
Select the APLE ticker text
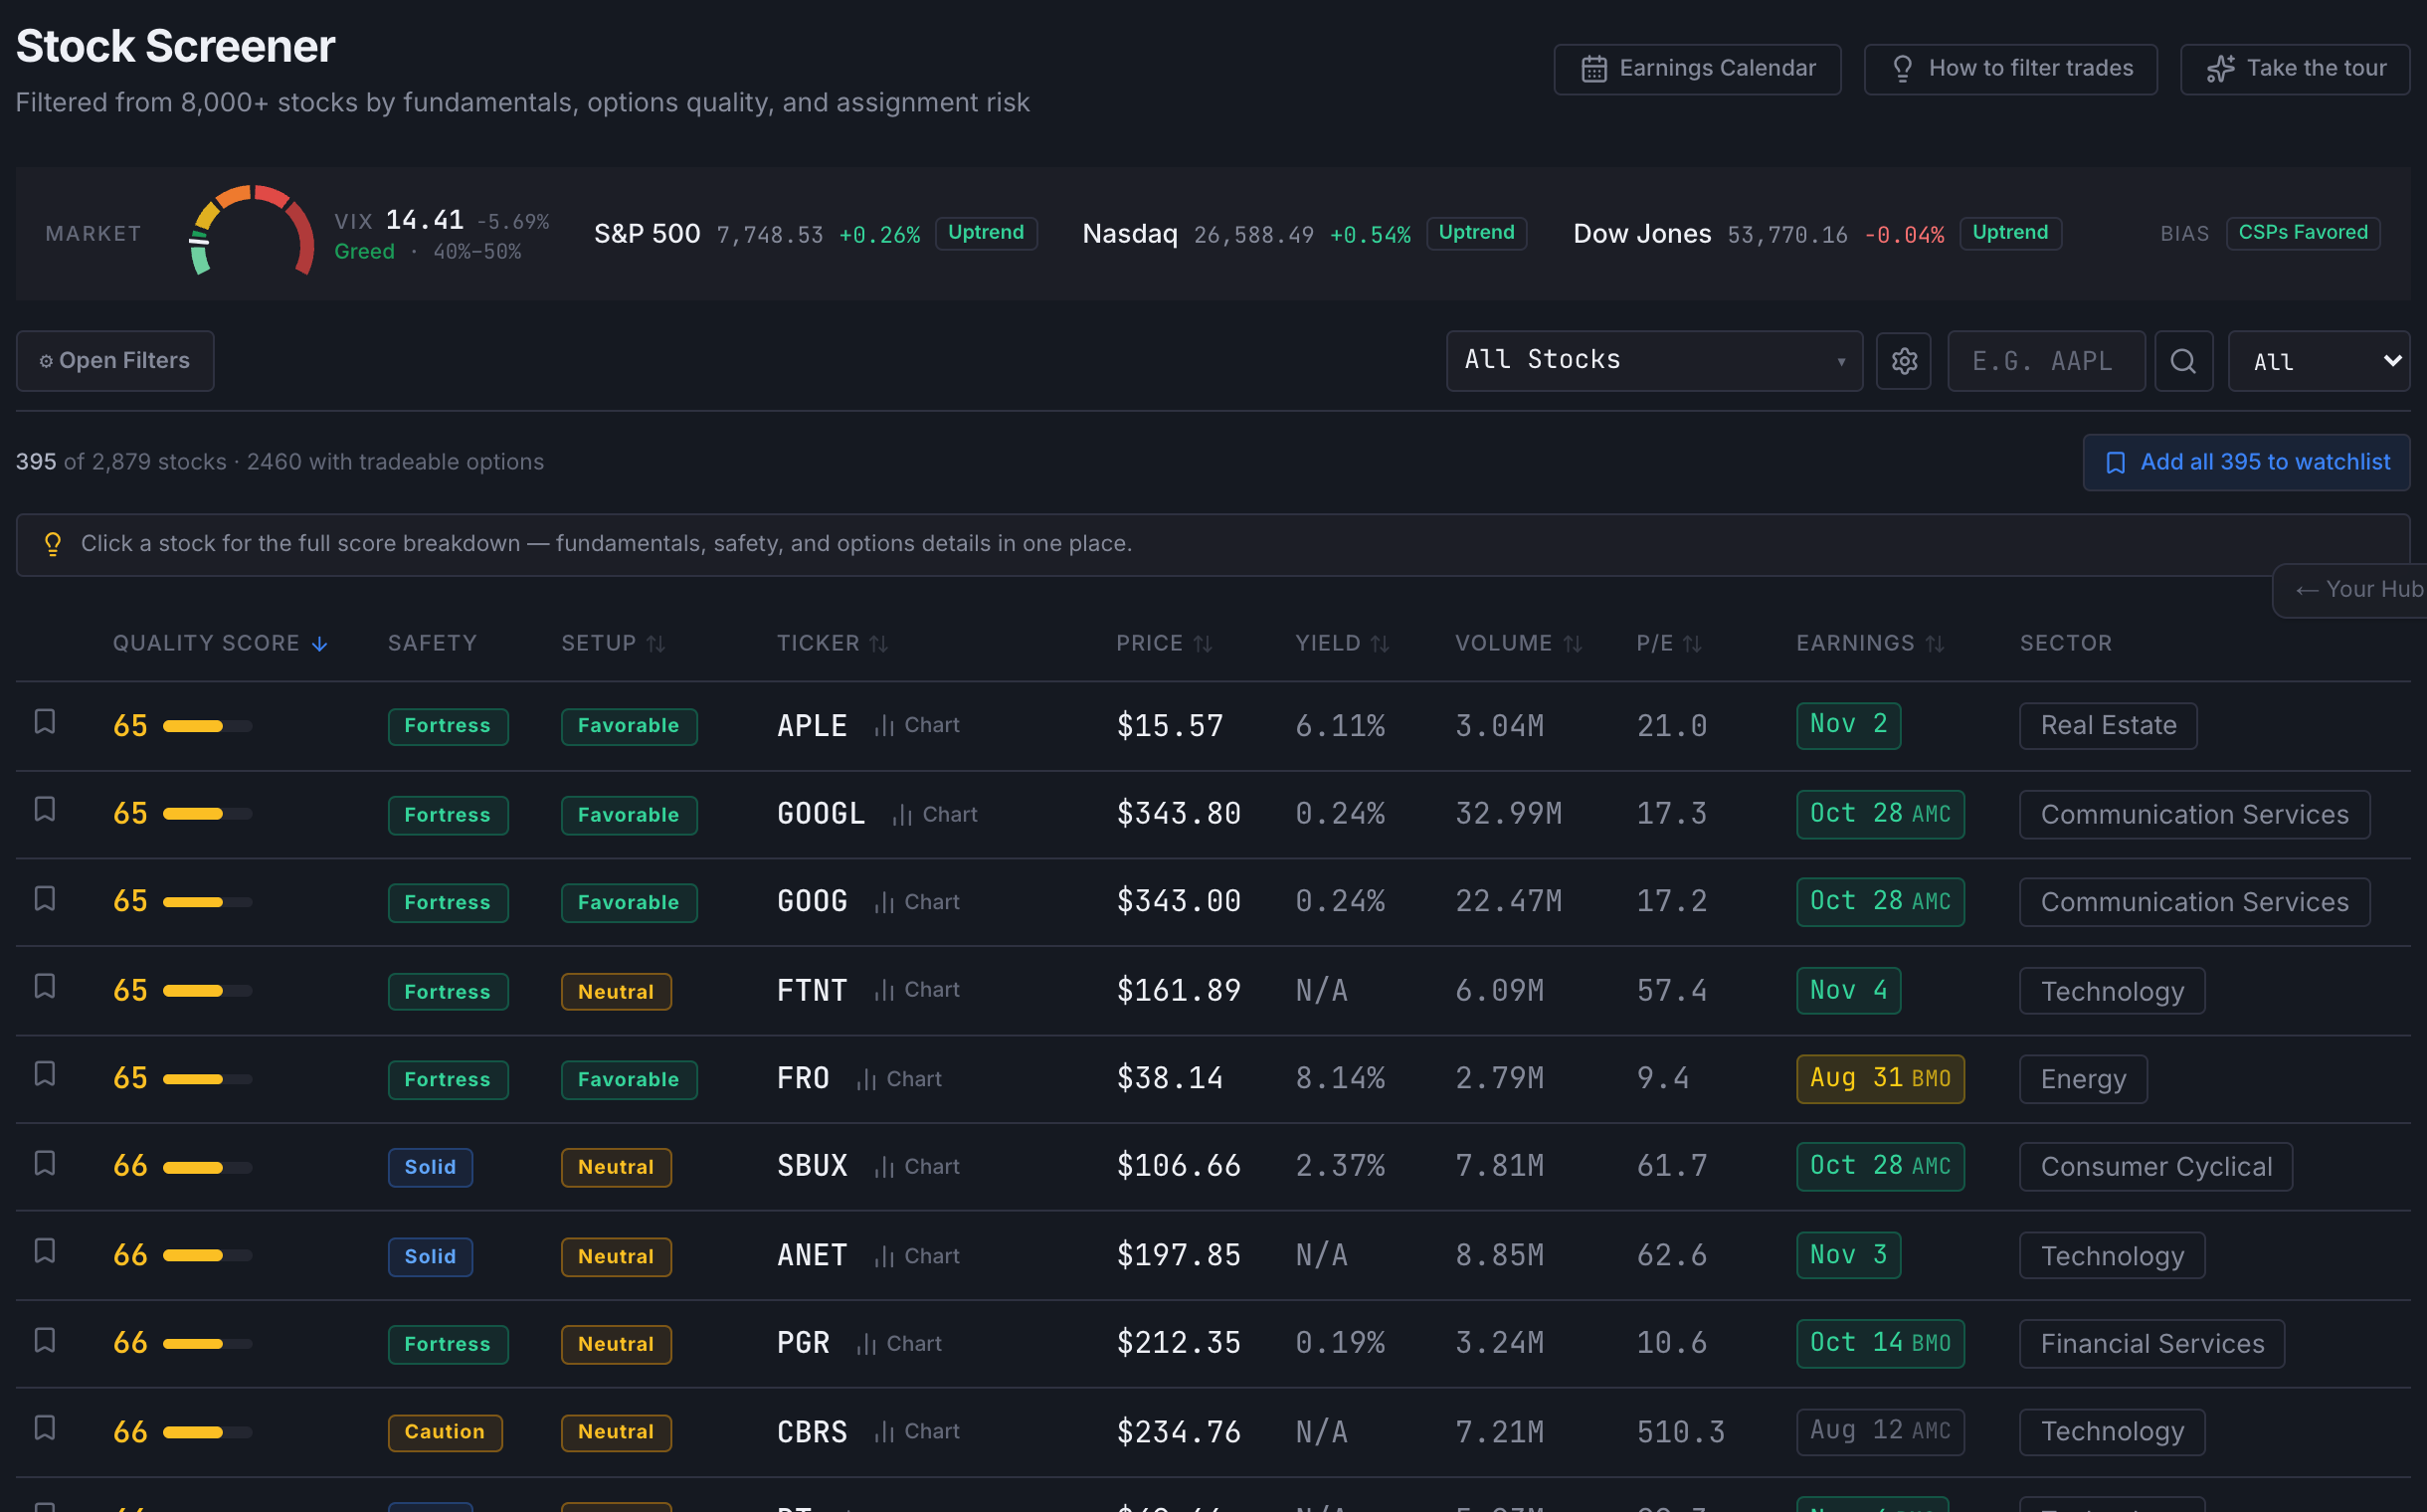click(x=812, y=727)
